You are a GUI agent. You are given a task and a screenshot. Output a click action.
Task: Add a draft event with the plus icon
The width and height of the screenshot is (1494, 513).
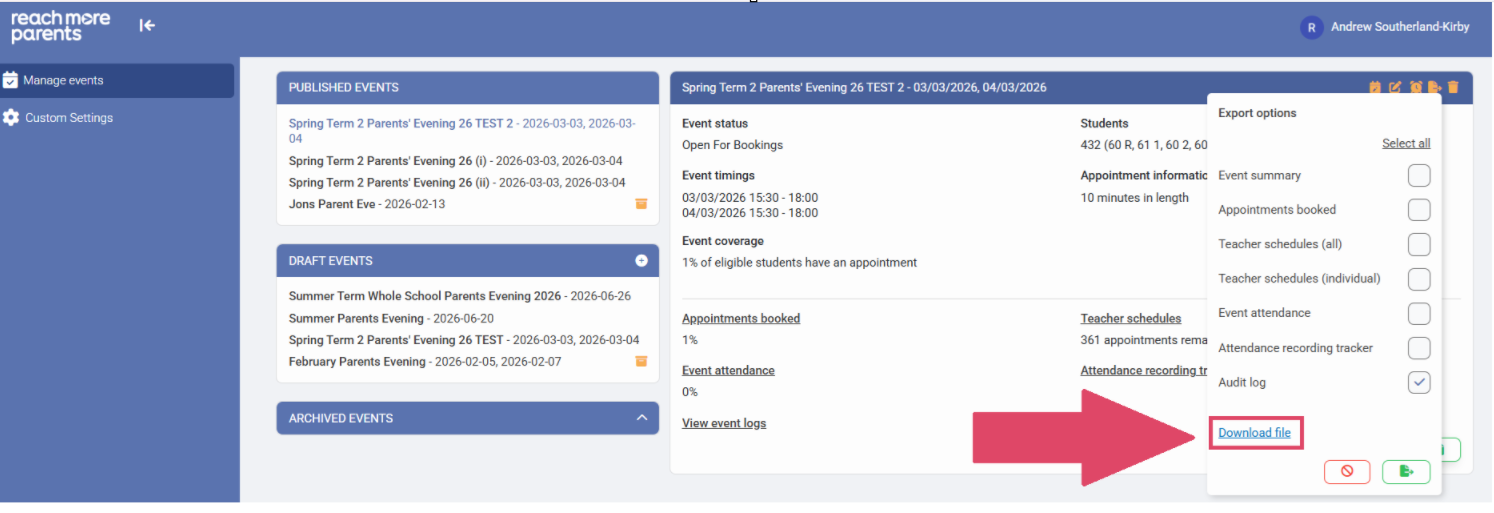coord(641,261)
